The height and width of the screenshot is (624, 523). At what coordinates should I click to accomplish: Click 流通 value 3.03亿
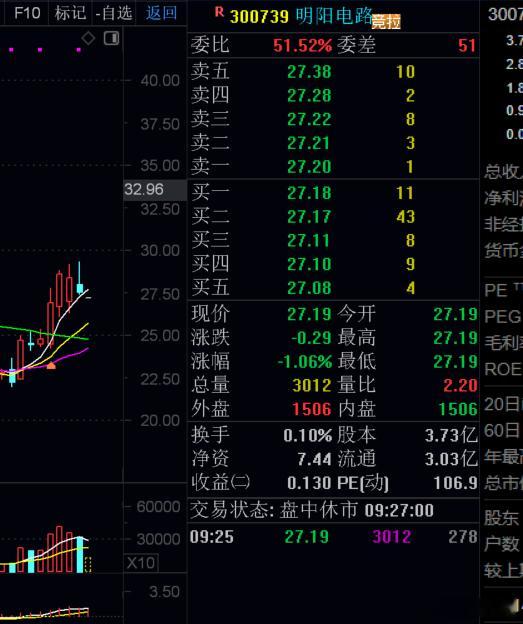click(x=451, y=459)
